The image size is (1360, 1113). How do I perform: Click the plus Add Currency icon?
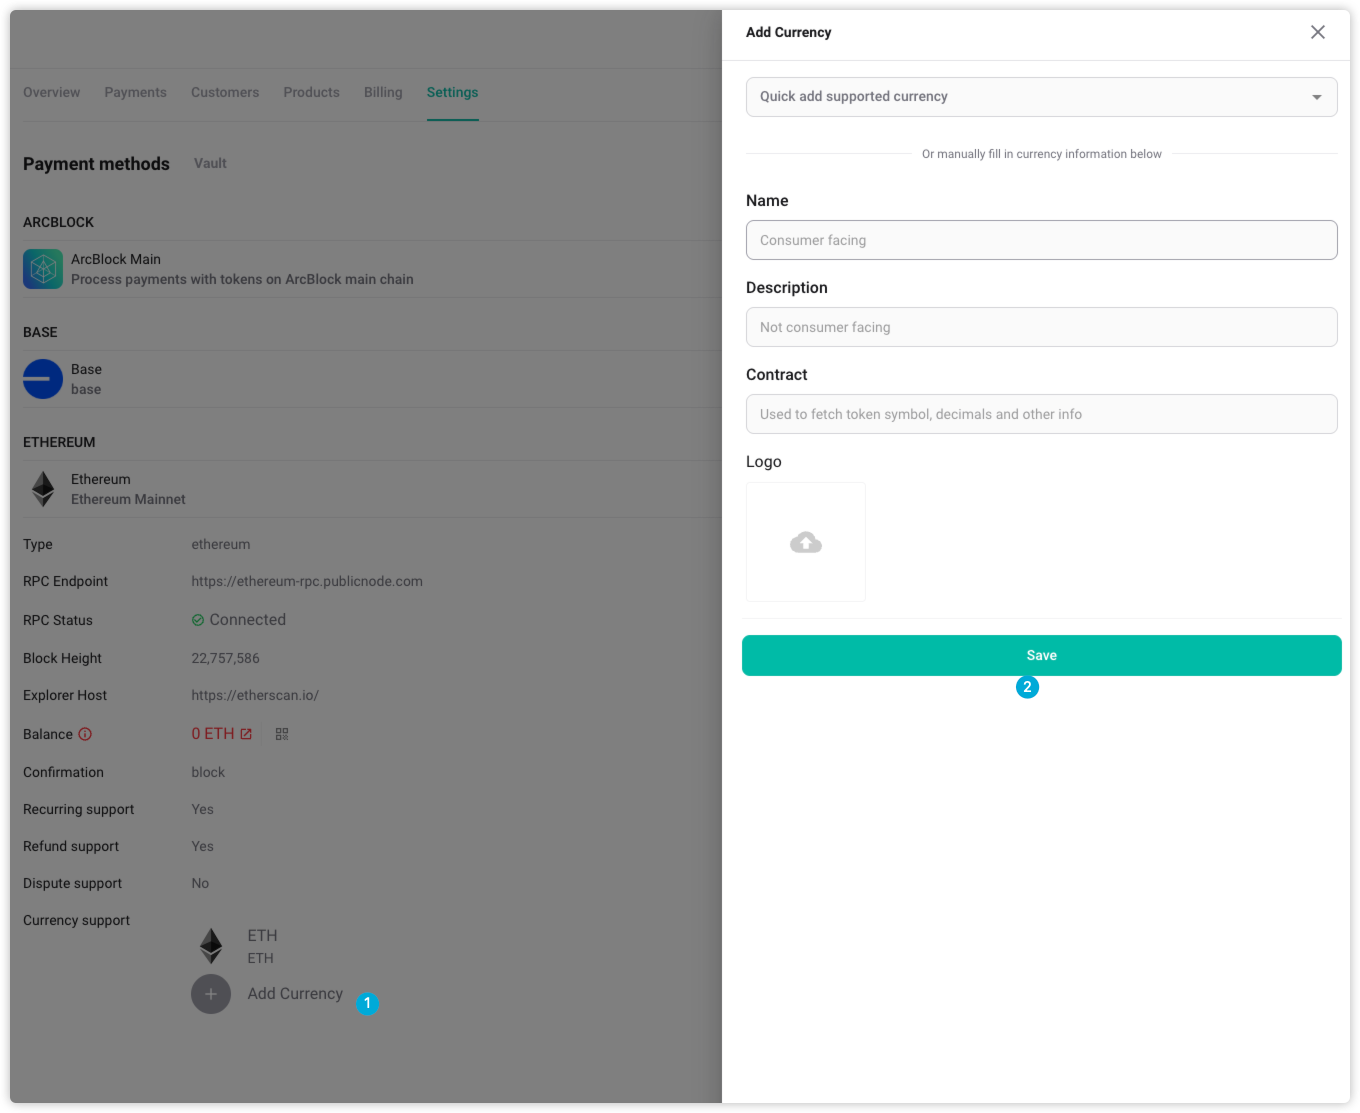211,994
